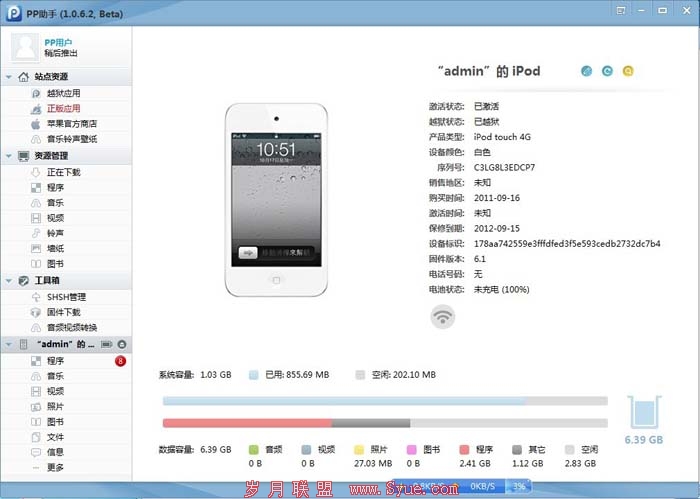Click the title bar menu icon left of minimize
Image resolution: width=700 pixels, height=499 pixels.
[x=621, y=10]
